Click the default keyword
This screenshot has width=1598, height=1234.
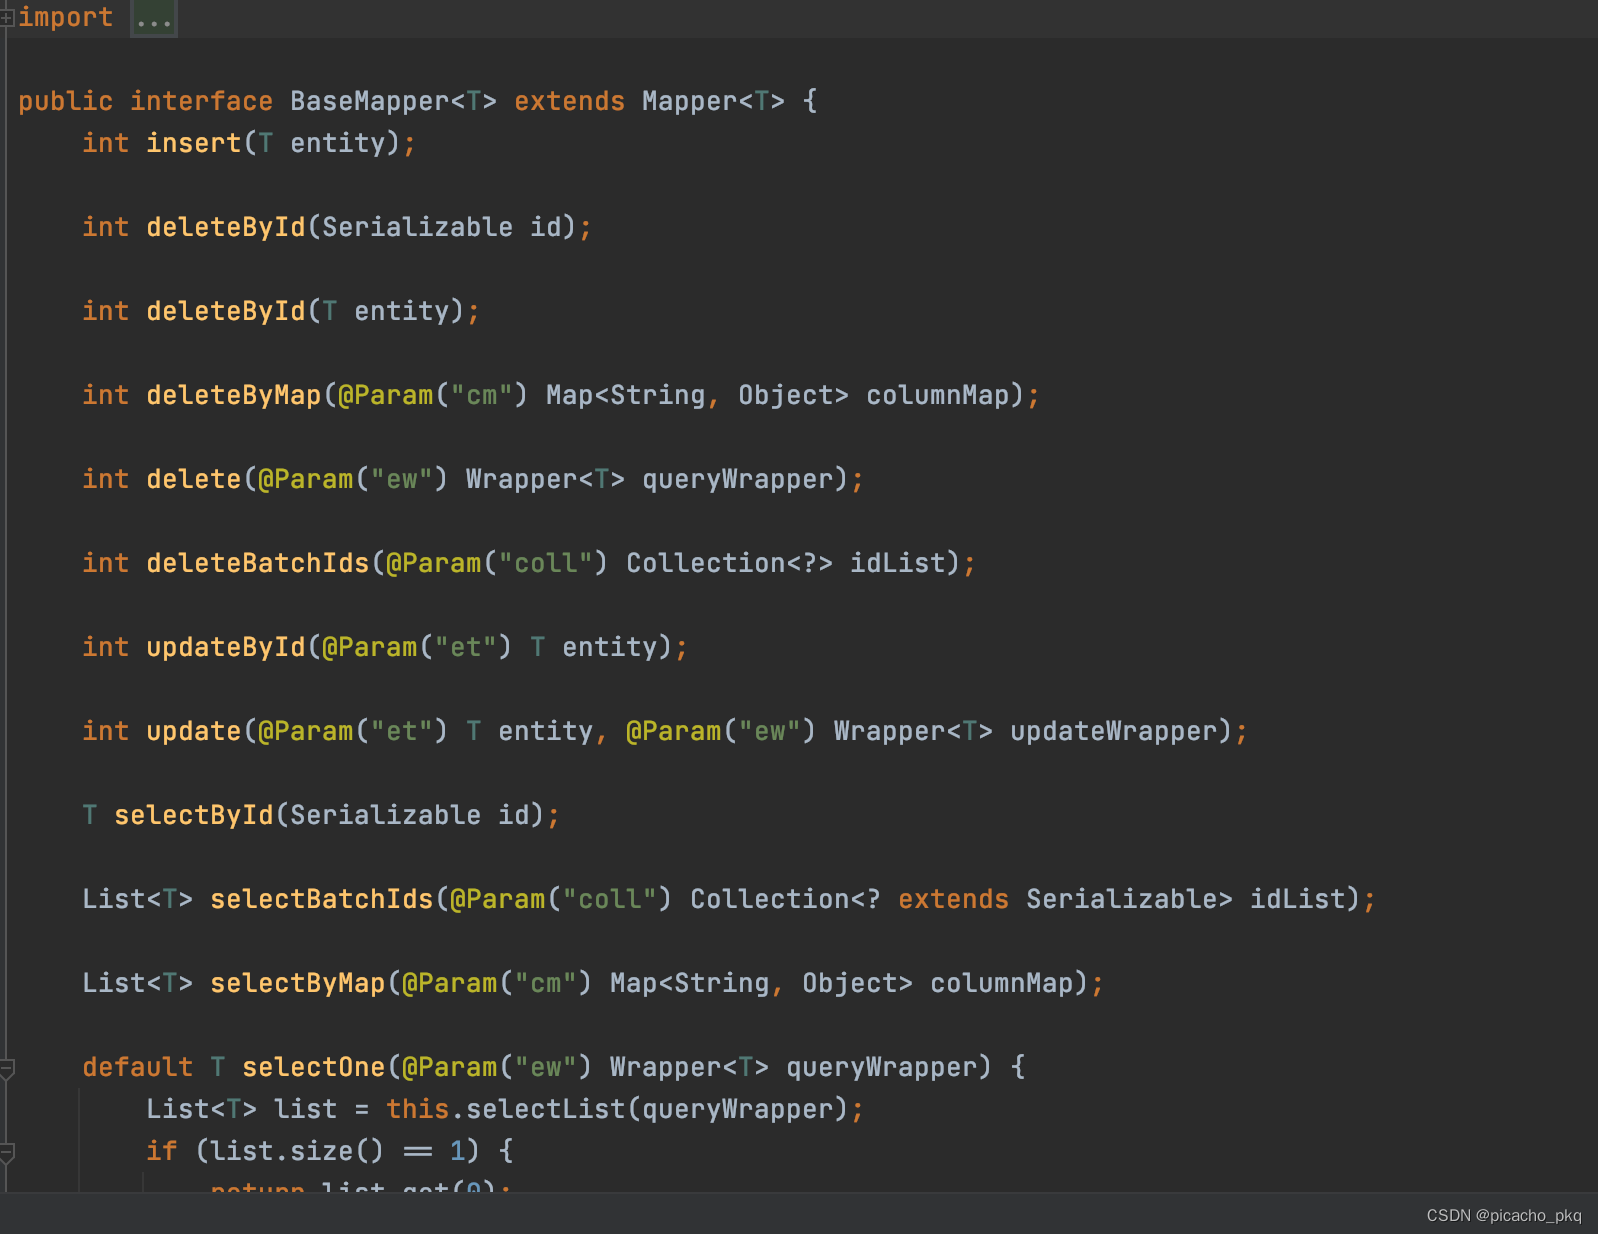click(x=138, y=1067)
